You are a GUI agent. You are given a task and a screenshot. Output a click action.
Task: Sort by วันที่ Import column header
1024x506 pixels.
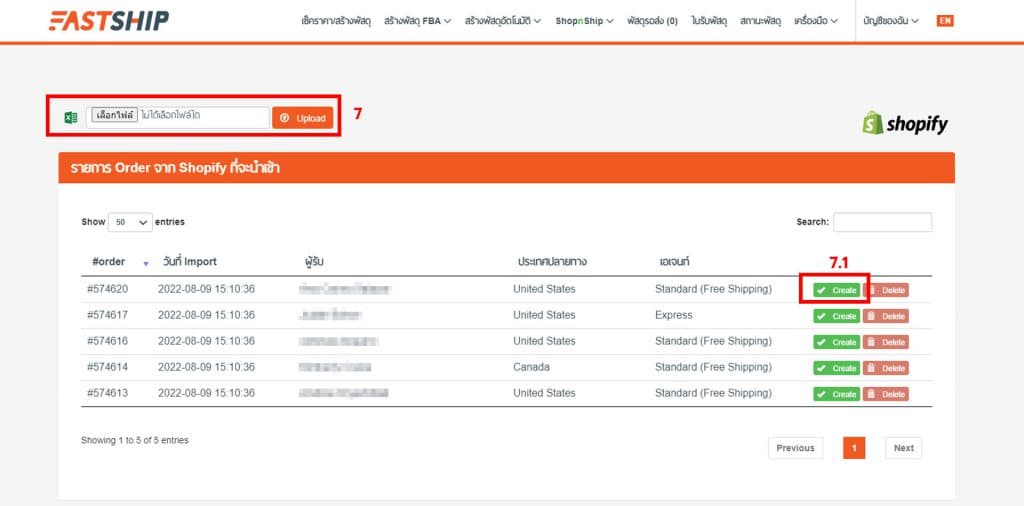pos(189,262)
